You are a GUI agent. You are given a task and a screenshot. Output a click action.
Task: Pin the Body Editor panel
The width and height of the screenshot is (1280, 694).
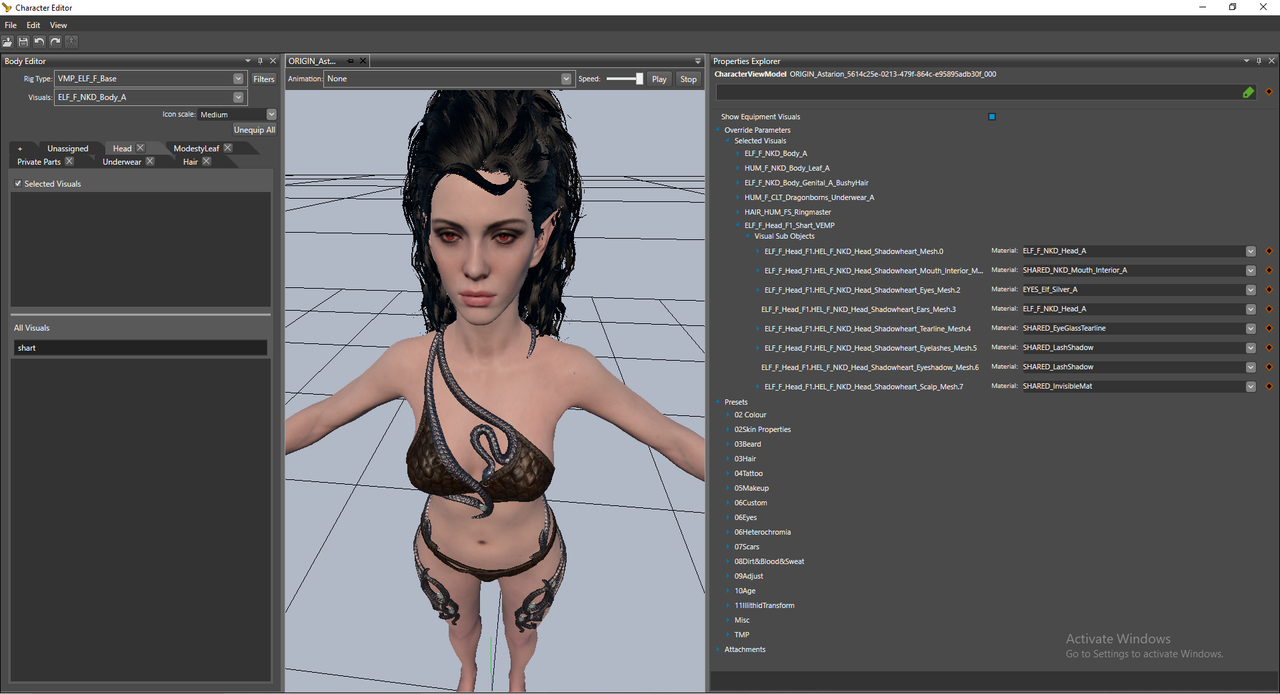click(x=260, y=61)
